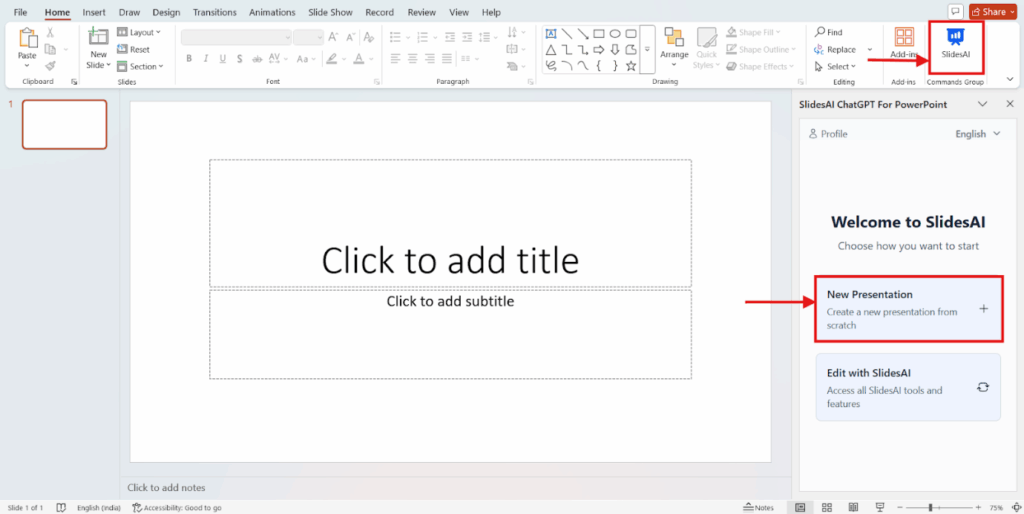Image resolution: width=1024 pixels, height=514 pixels.
Task: Choose Edit with SlidesAI option
Action: (x=907, y=387)
